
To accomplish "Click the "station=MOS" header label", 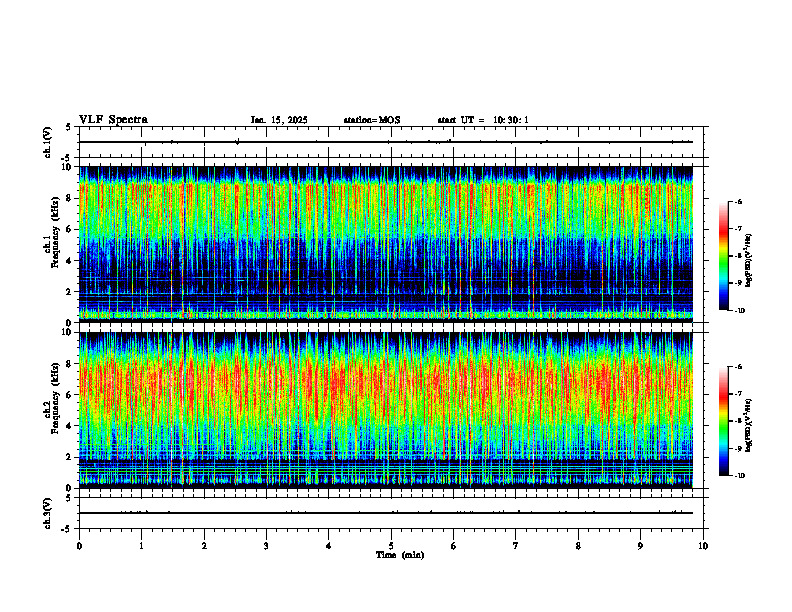I will click(372, 120).
